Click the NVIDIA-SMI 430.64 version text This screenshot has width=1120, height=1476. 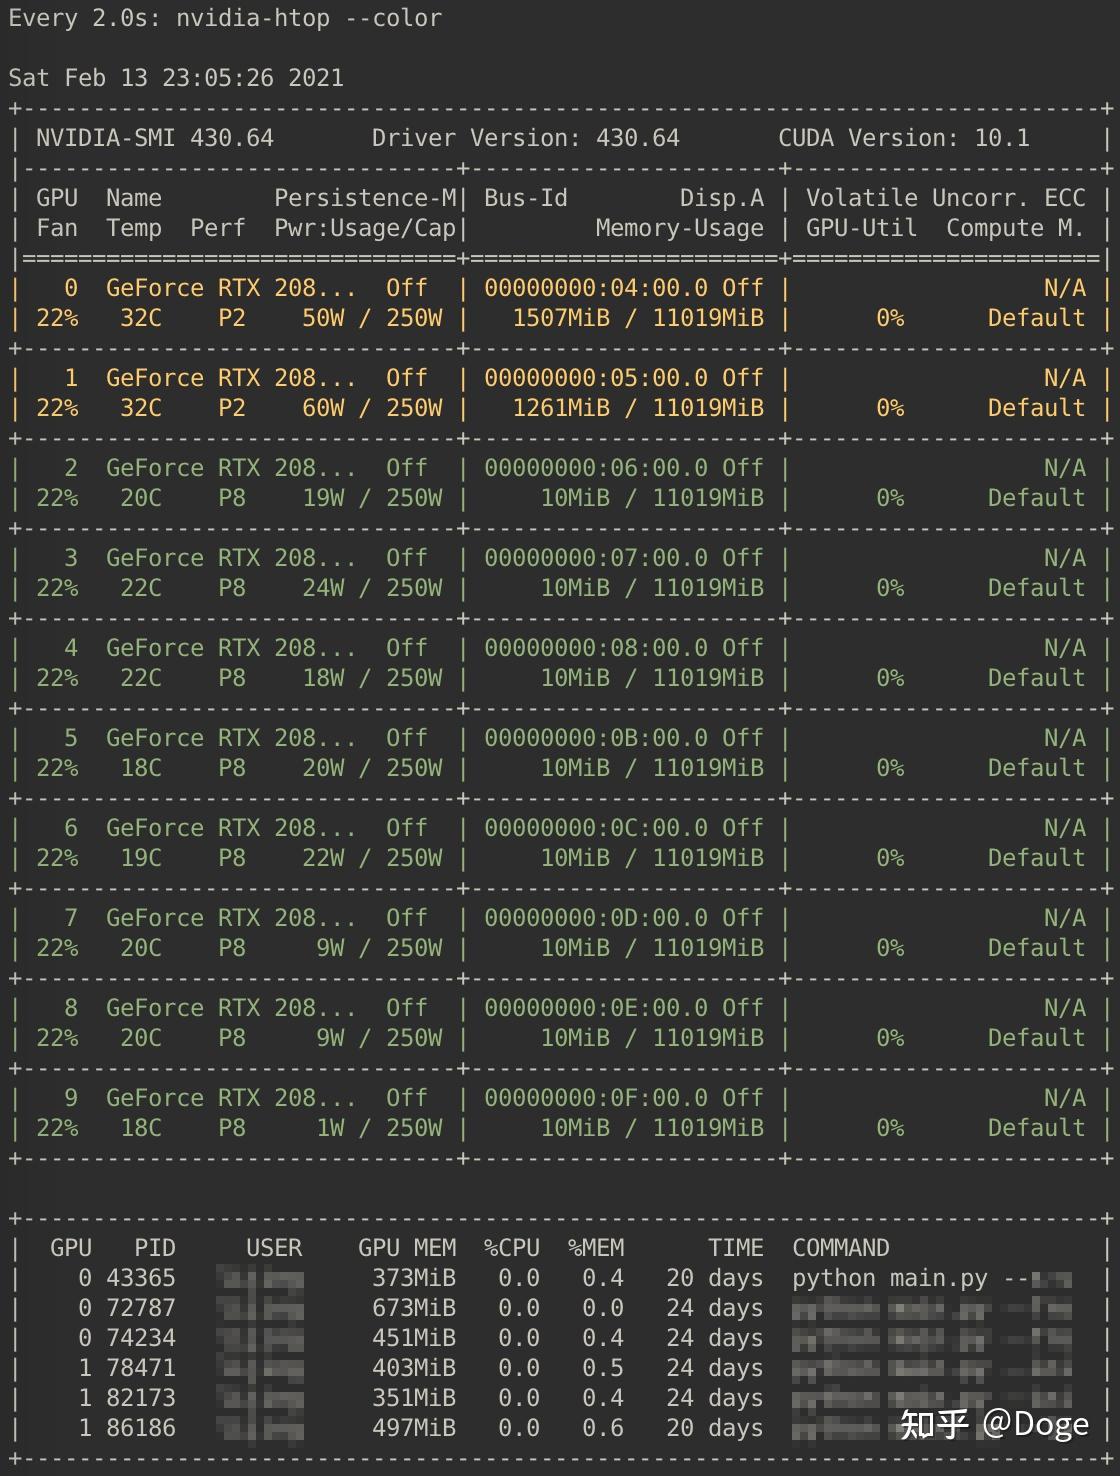(x=155, y=138)
